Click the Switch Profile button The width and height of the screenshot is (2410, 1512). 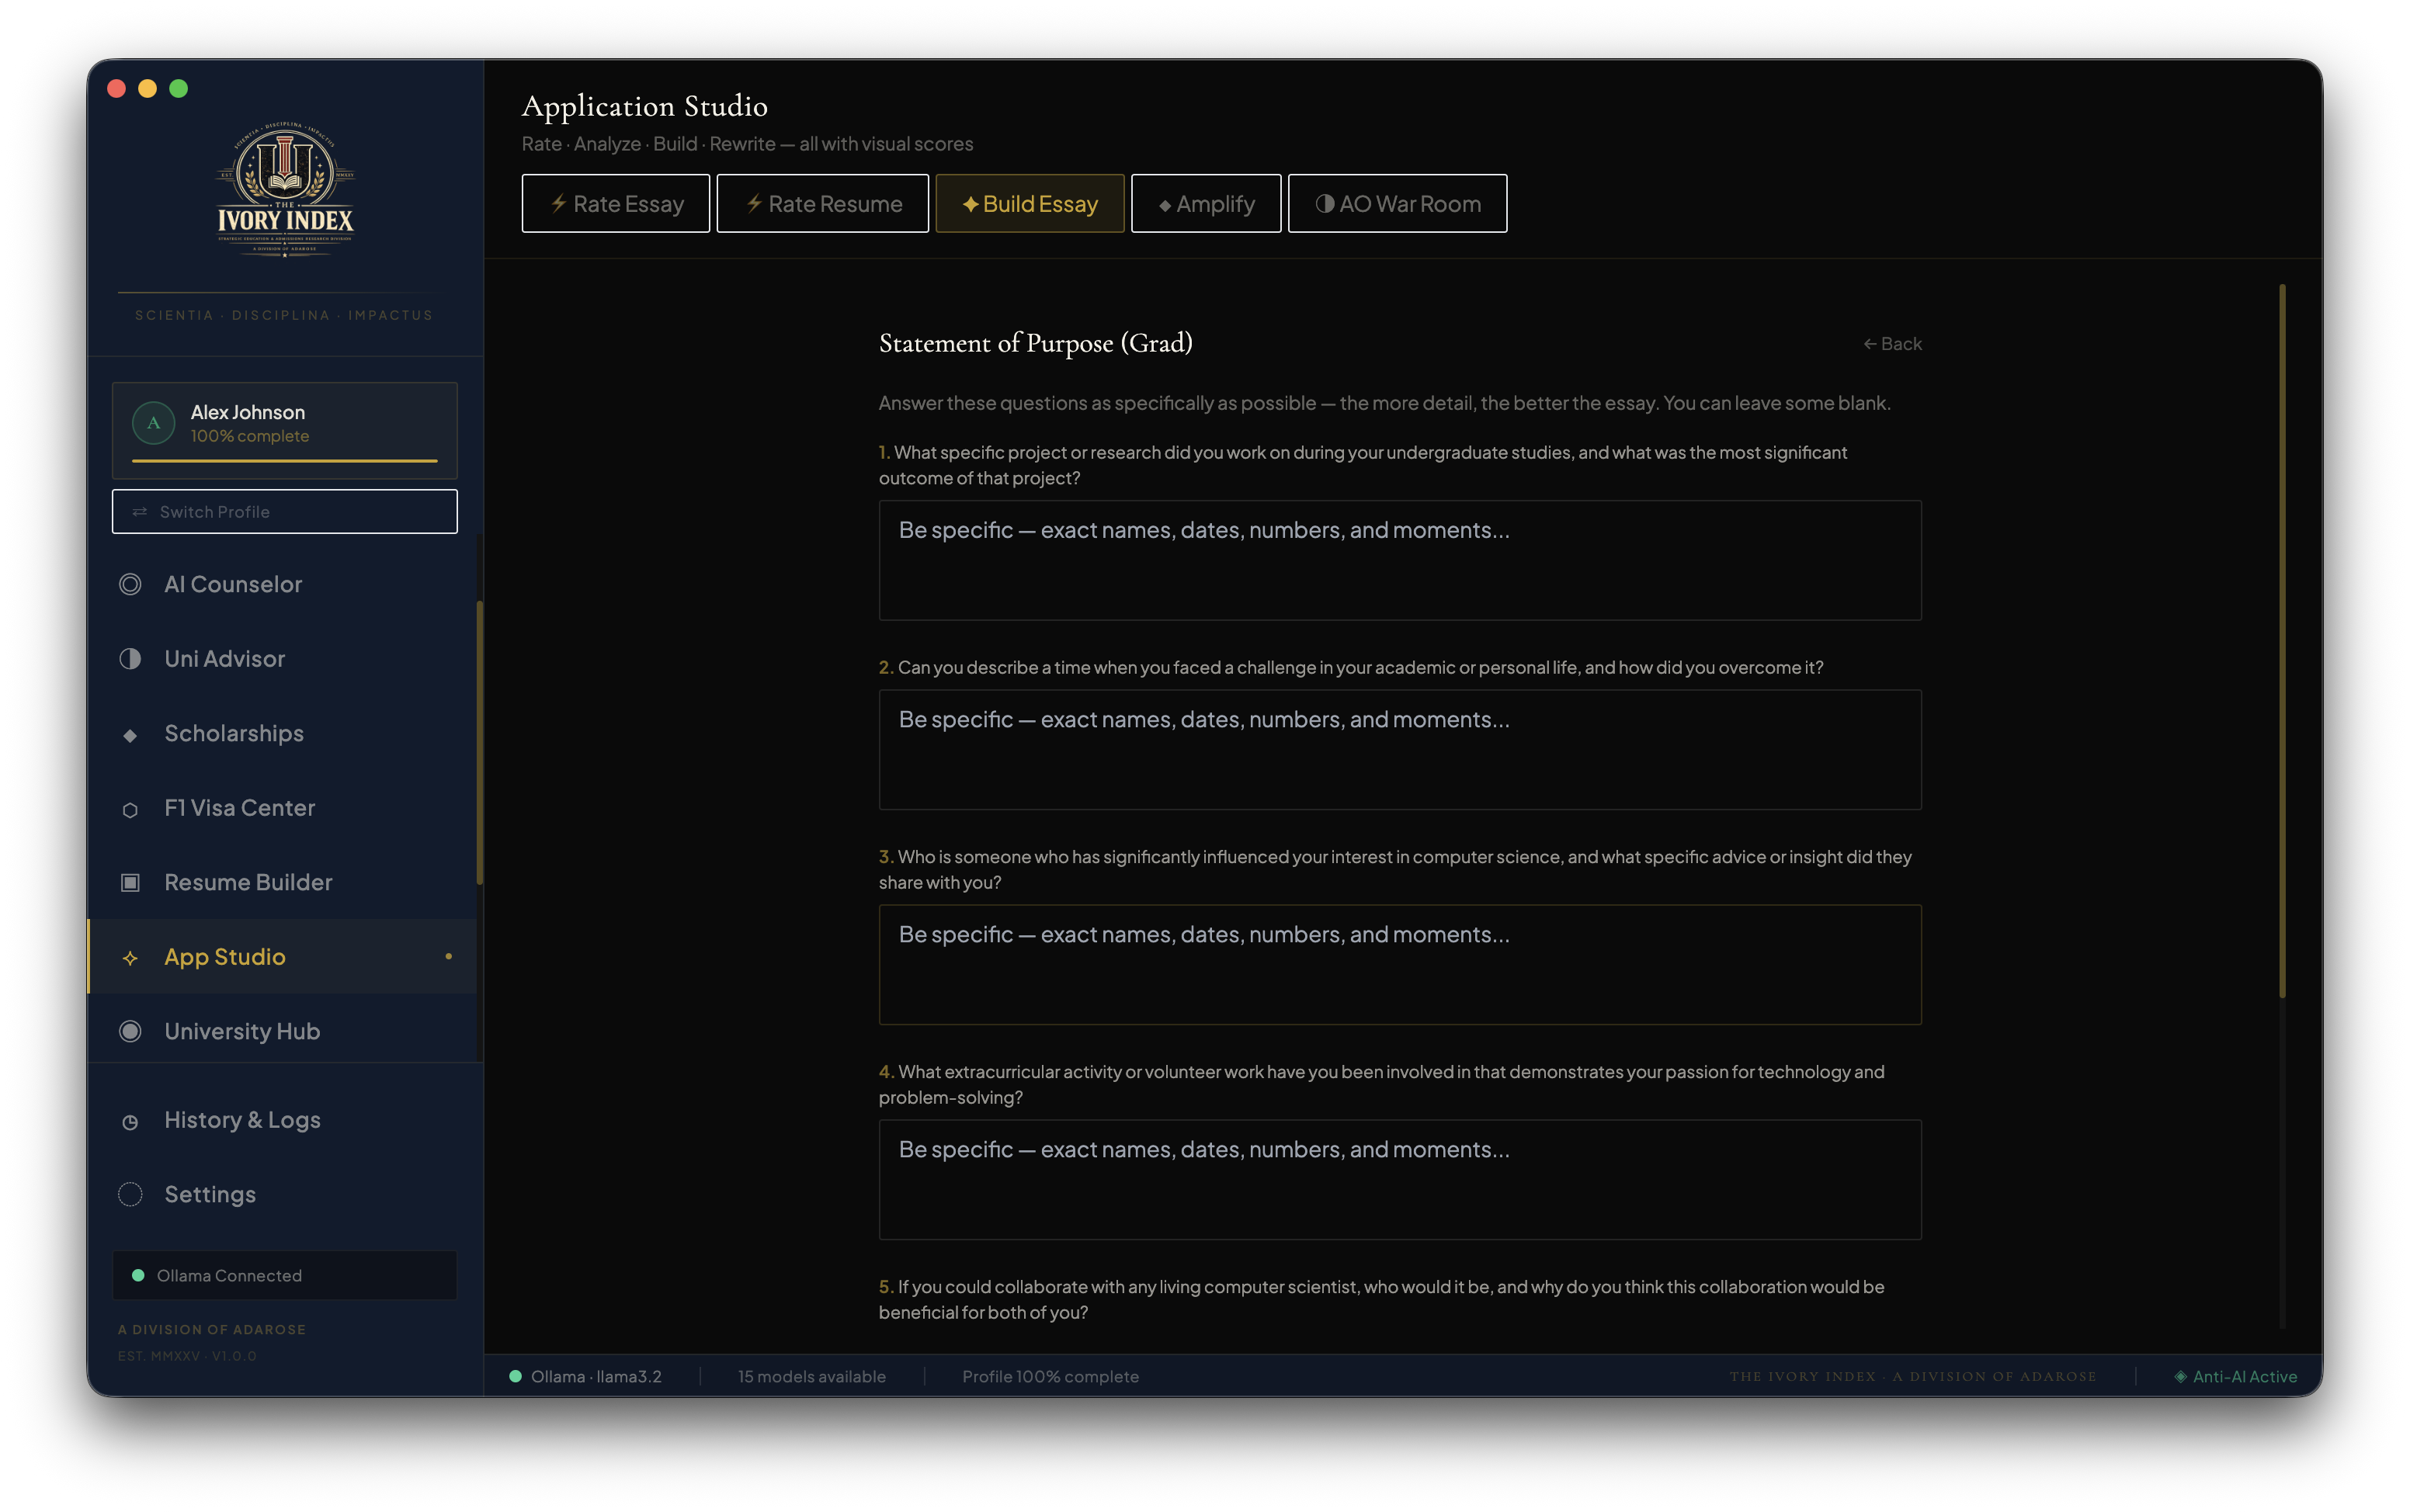pyautogui.click(x=285, y=511)
